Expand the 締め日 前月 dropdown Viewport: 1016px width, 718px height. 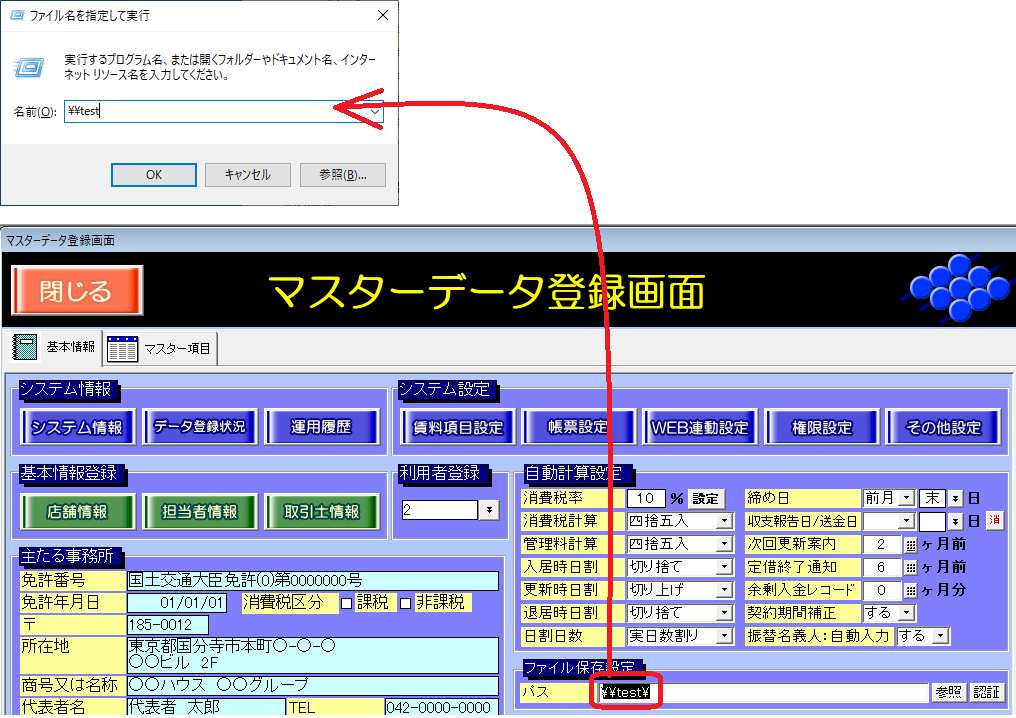coord(905,498)
